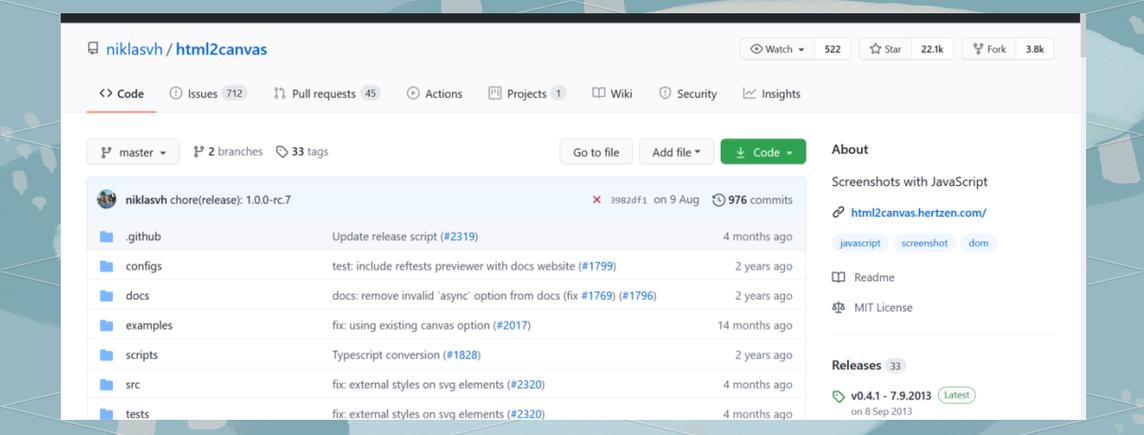Click the folder icon next to src
The height and width of the screenshot is (435, 1144).
point(107,385)
